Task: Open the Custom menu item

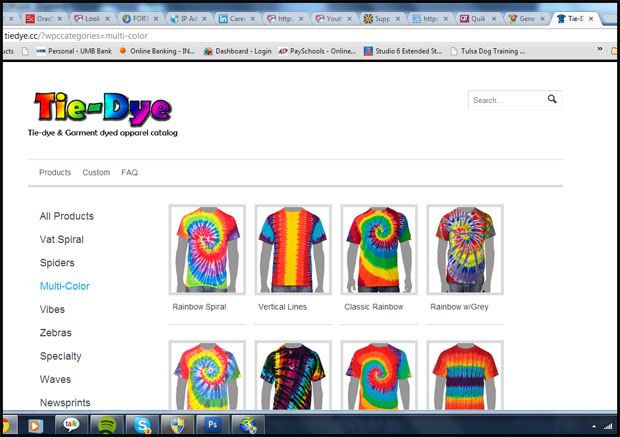Action: [x=96, y=172]
